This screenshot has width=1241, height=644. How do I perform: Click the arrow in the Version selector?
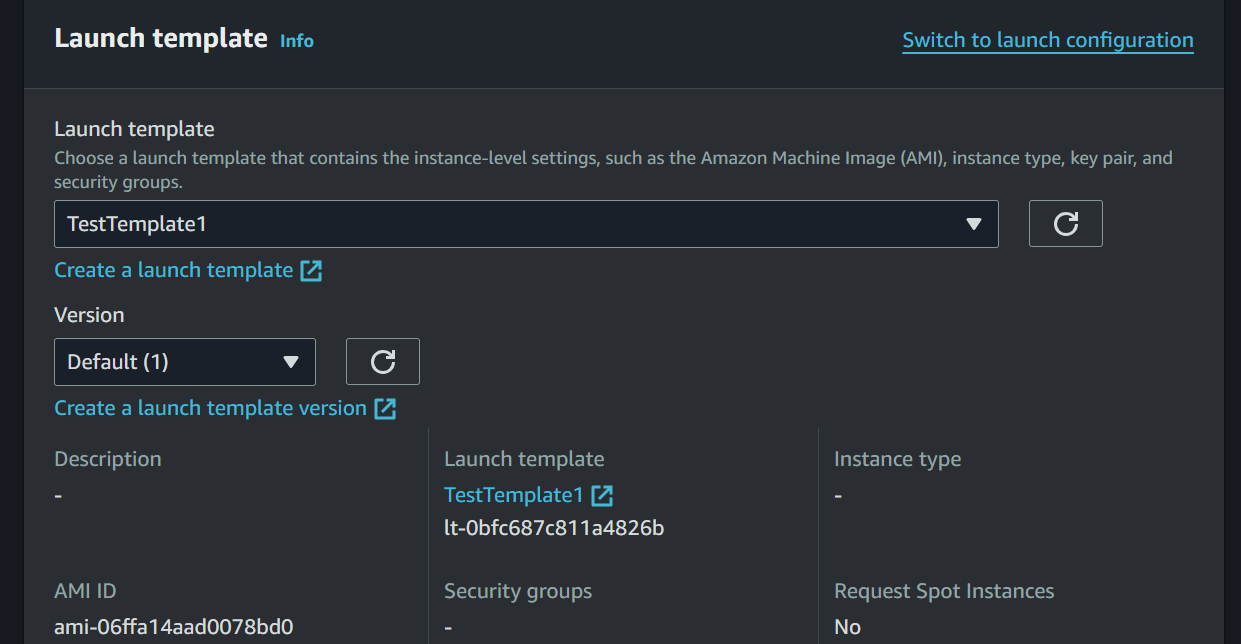(291, 362)
